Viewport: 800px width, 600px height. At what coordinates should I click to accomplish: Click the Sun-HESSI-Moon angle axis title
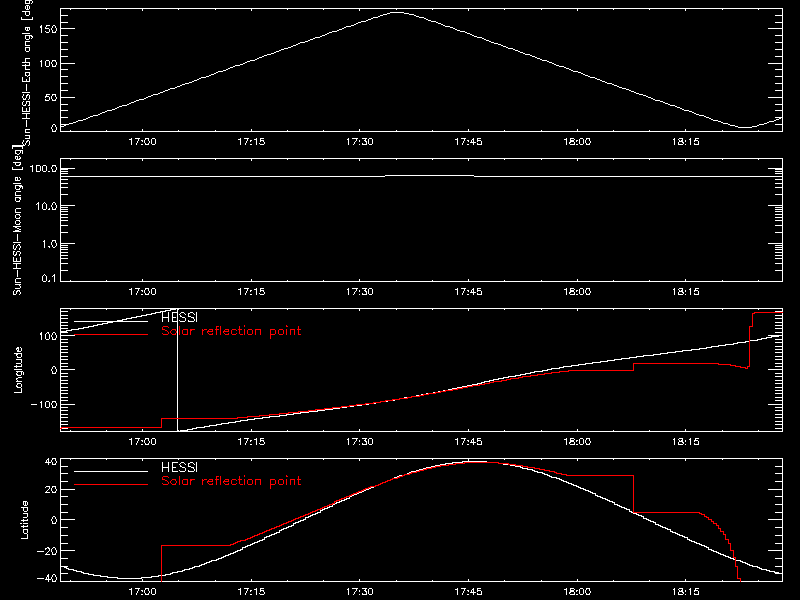tap(17, 221)
